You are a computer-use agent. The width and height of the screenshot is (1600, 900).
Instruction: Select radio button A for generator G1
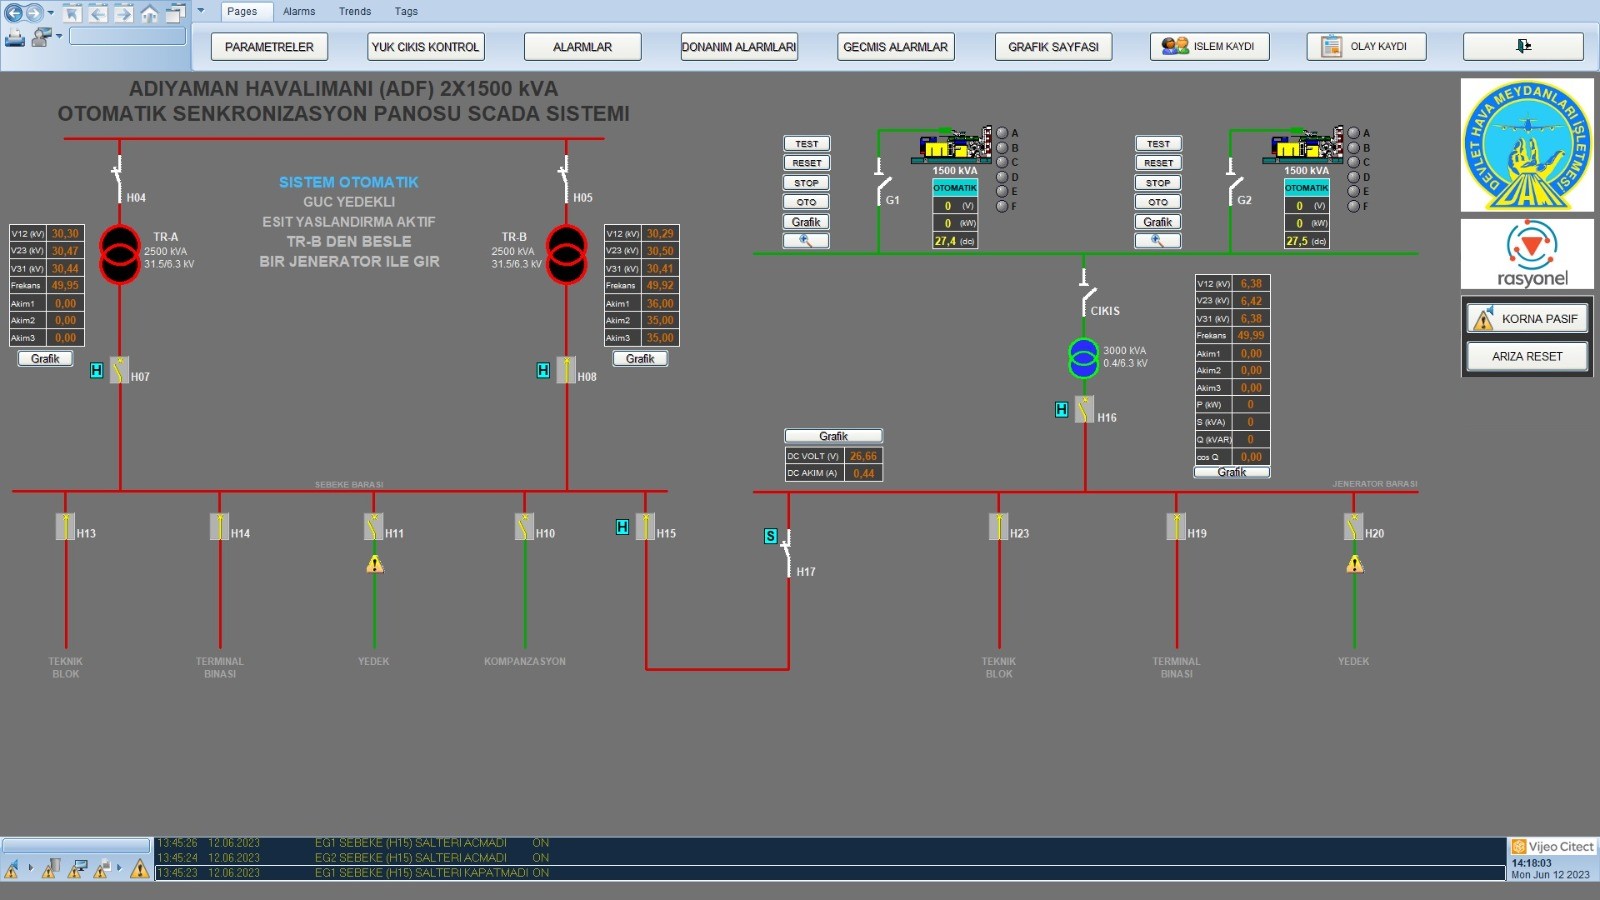tap(1002, 133)
